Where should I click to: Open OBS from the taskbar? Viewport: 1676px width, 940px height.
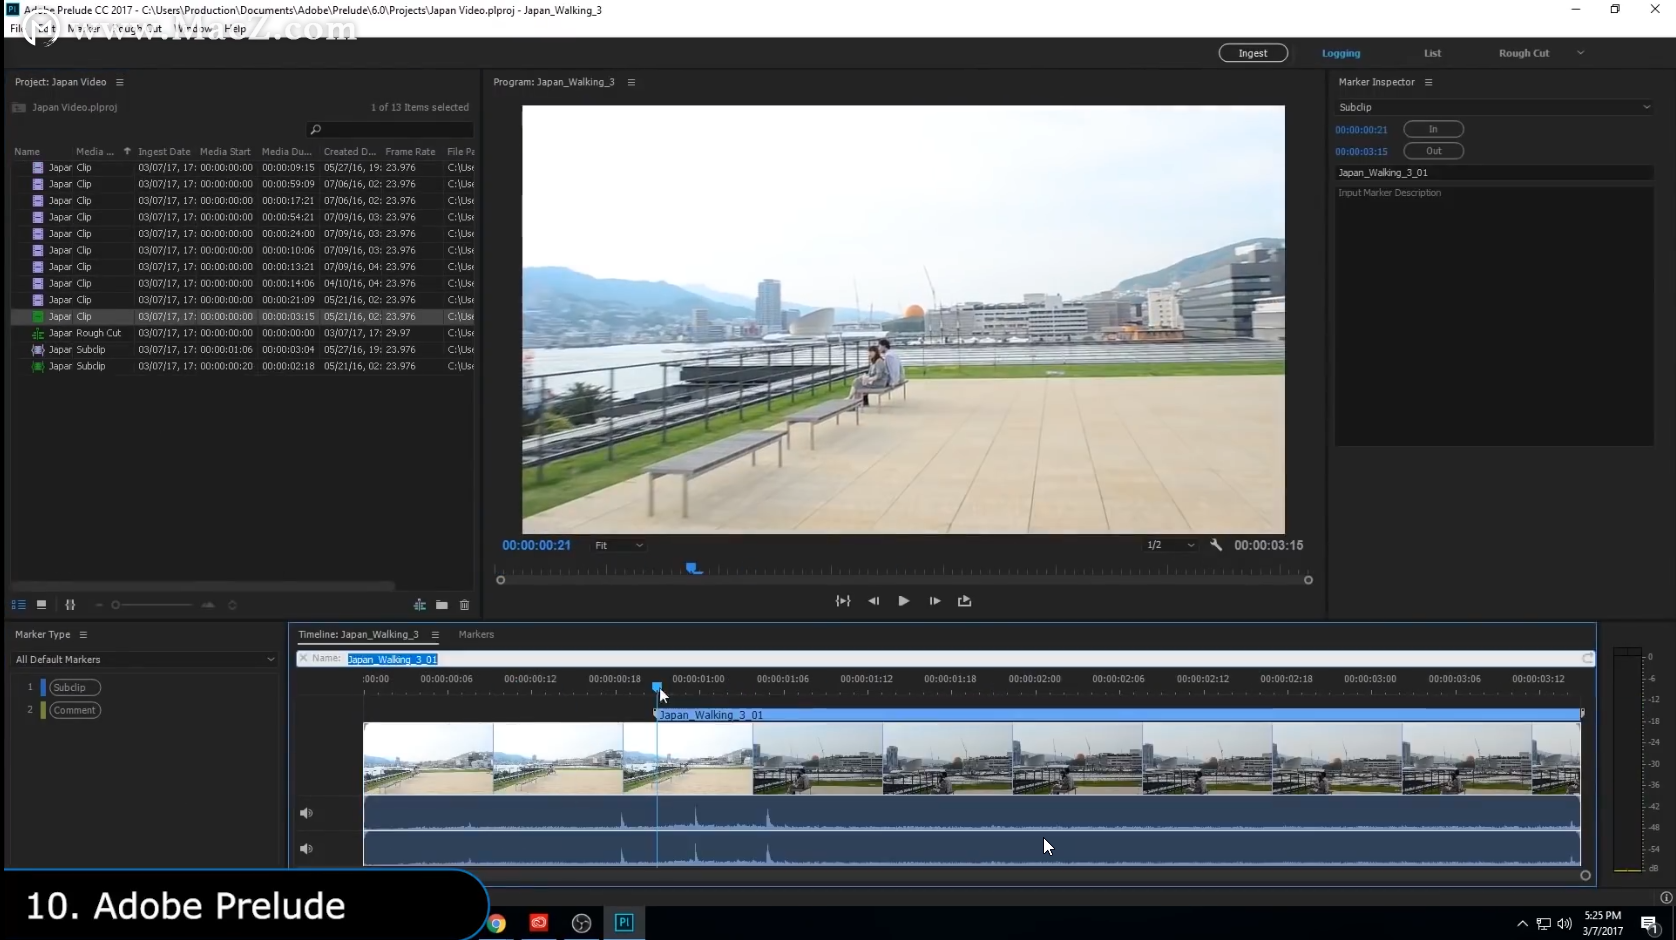581,923
